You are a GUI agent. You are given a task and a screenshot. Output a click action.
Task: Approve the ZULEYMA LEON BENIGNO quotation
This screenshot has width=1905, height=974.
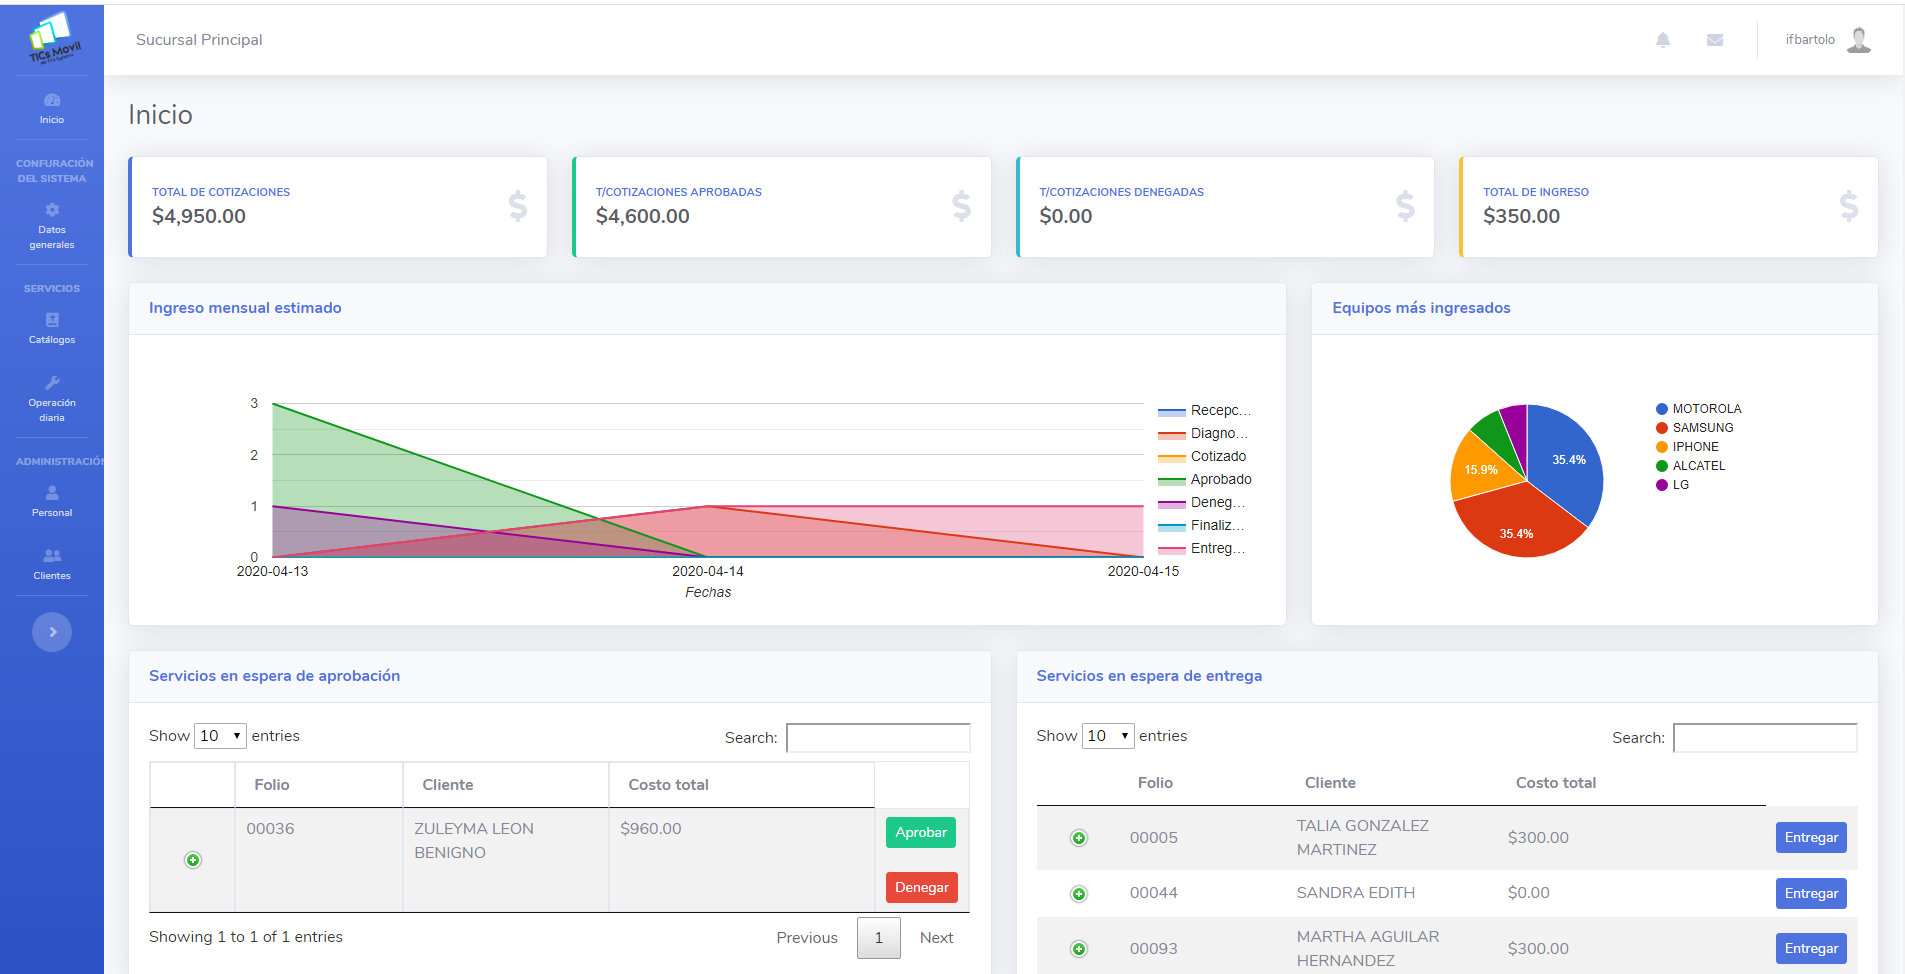click(x=920, y=832)
